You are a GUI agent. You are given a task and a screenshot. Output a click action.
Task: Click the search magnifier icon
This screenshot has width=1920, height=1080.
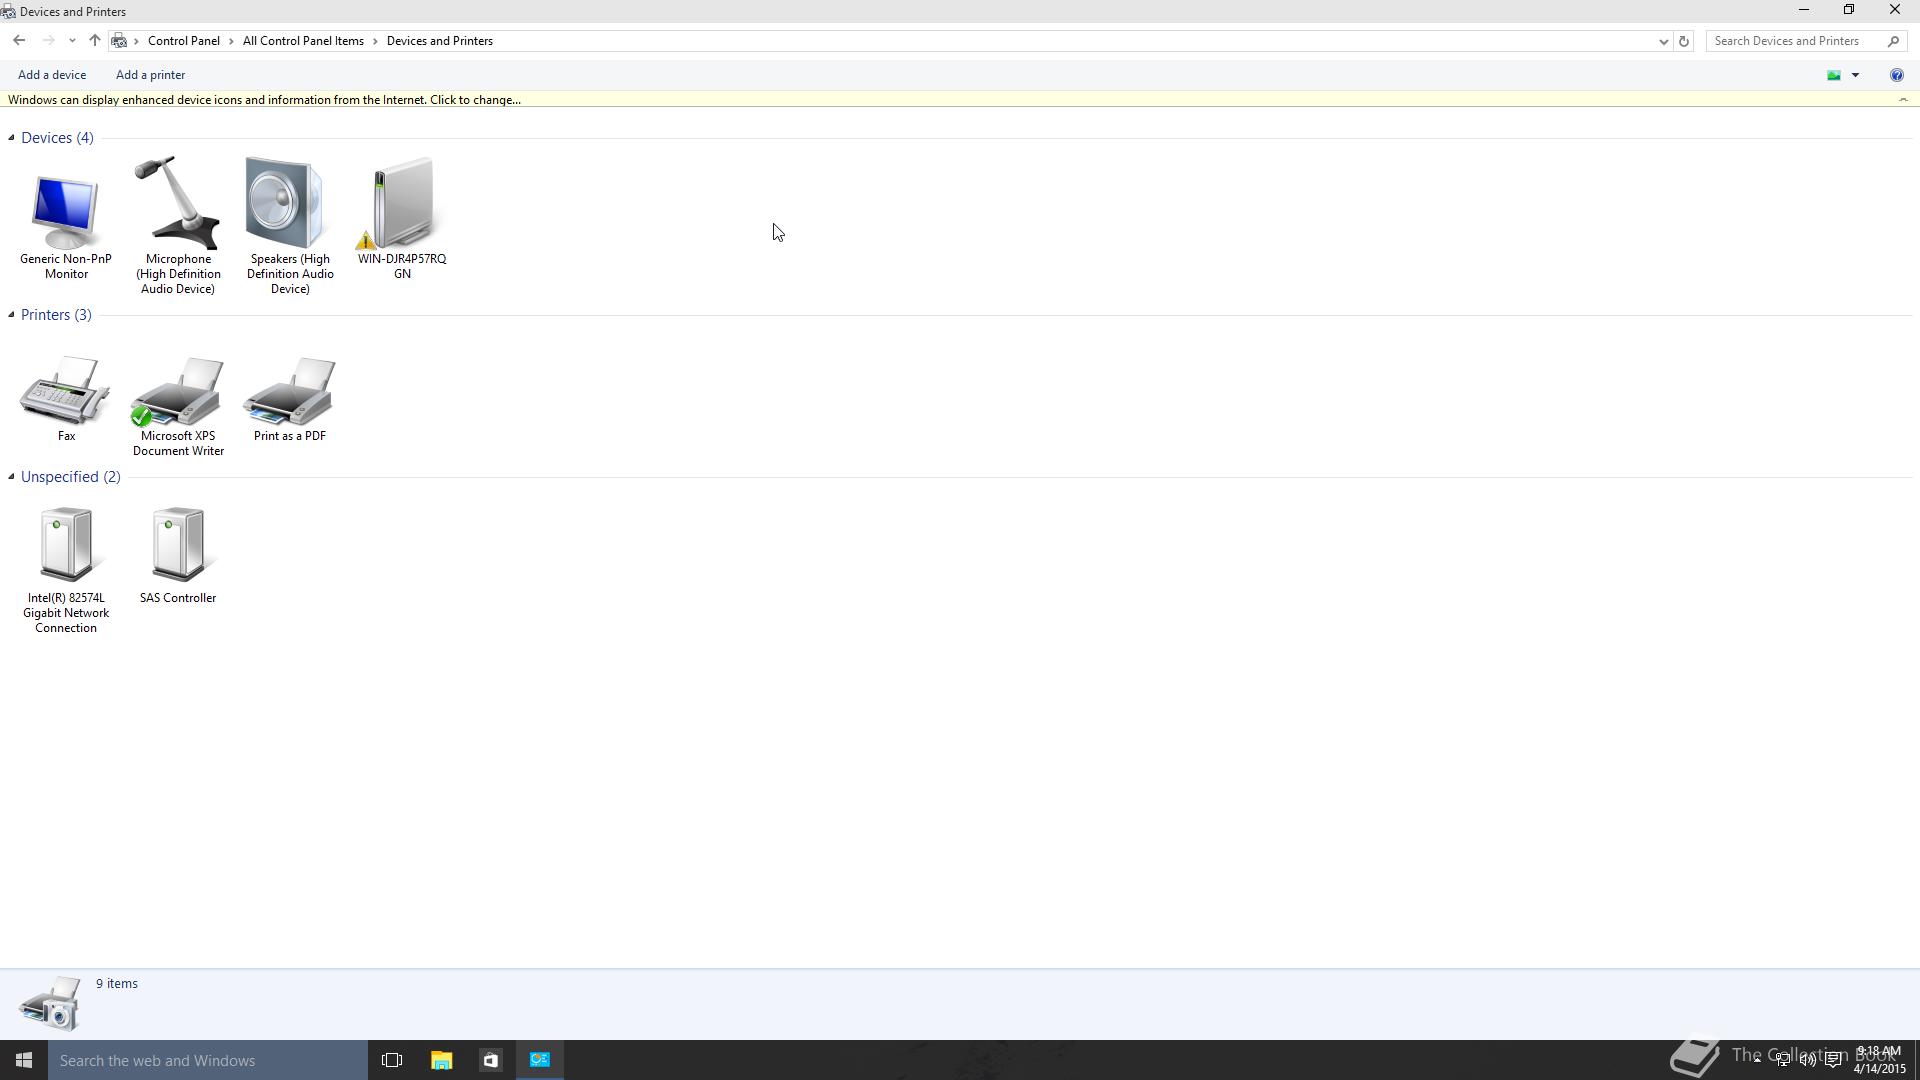click(1893, 41)
